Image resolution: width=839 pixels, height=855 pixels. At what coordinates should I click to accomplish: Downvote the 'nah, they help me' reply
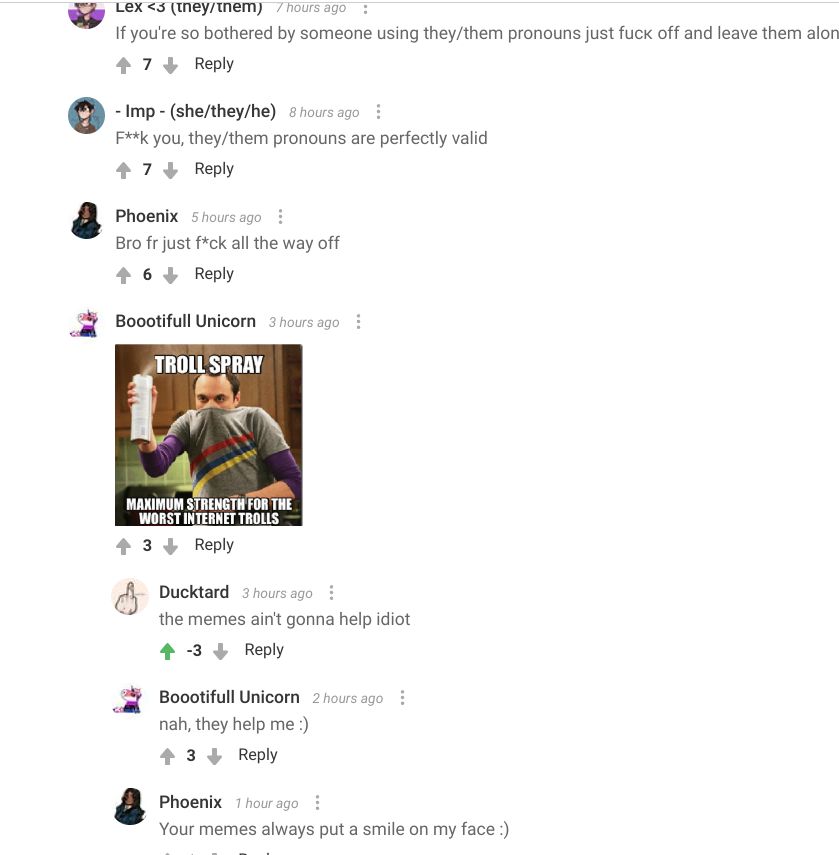tap(214, 756)
